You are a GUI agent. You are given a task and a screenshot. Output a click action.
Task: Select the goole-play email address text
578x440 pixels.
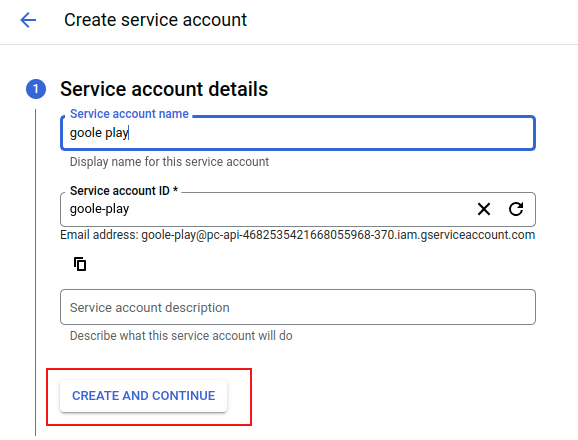(338, 235)
